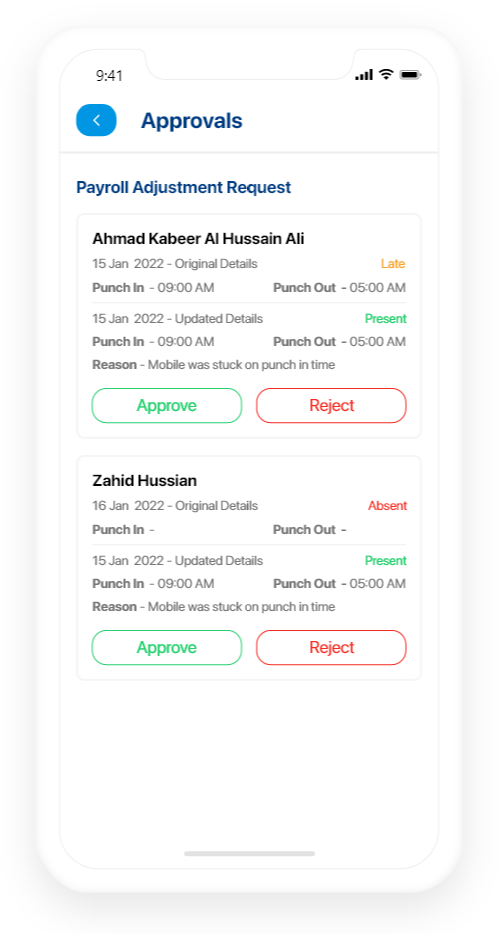Select the Reason text in Ahmad's card
This screenshot has height=934, width=499.
[214, 365]
